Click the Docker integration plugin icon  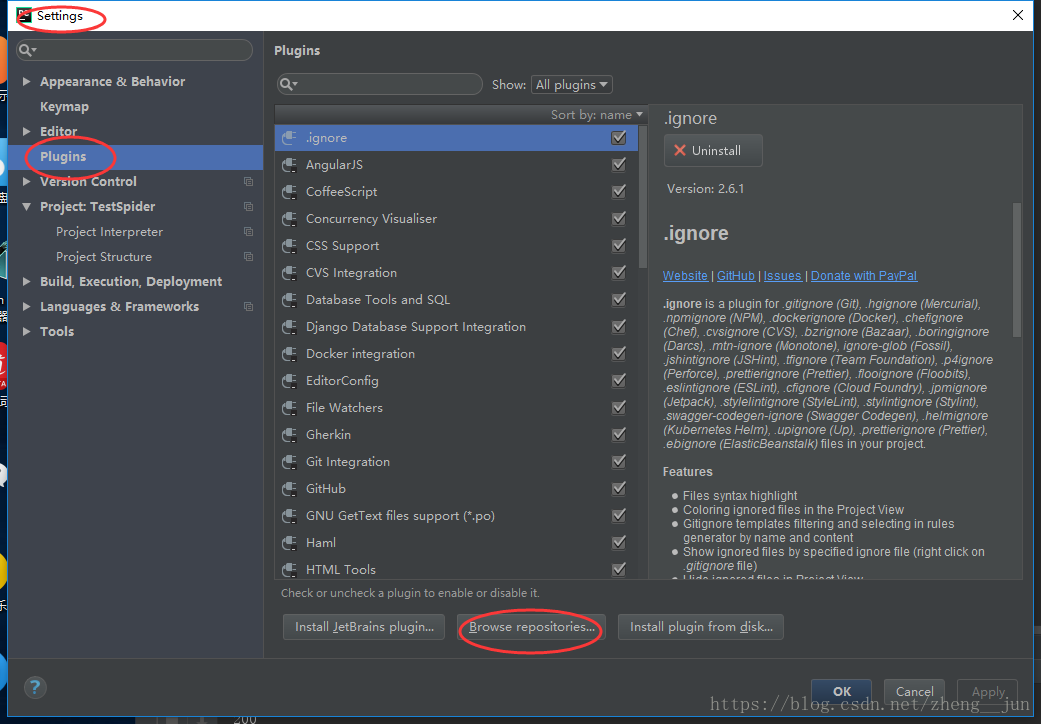point(289,354)
